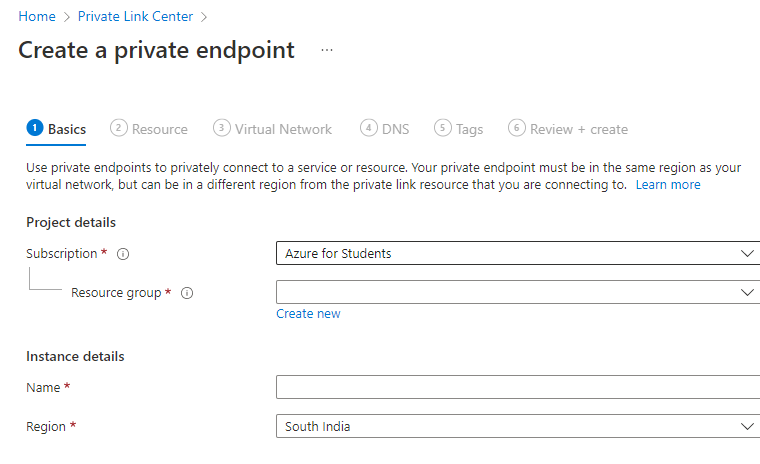760x464 pixels.
Task: Click the step 6 Review number circle
Action: click(517, 128)
